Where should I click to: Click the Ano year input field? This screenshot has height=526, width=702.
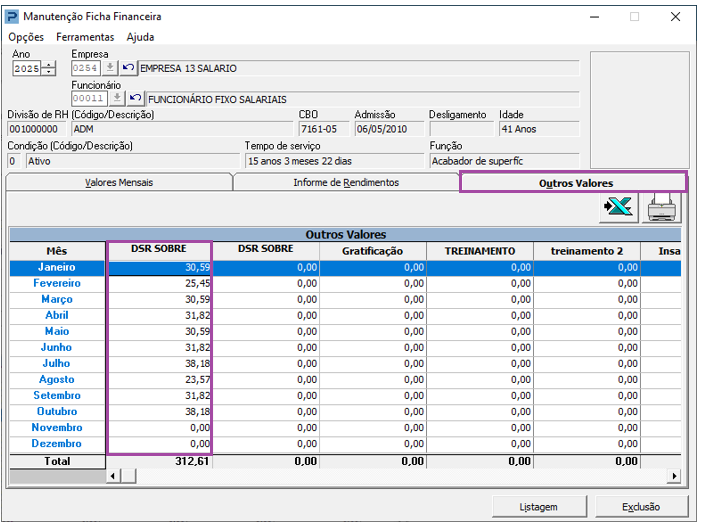tap(27, 69)
